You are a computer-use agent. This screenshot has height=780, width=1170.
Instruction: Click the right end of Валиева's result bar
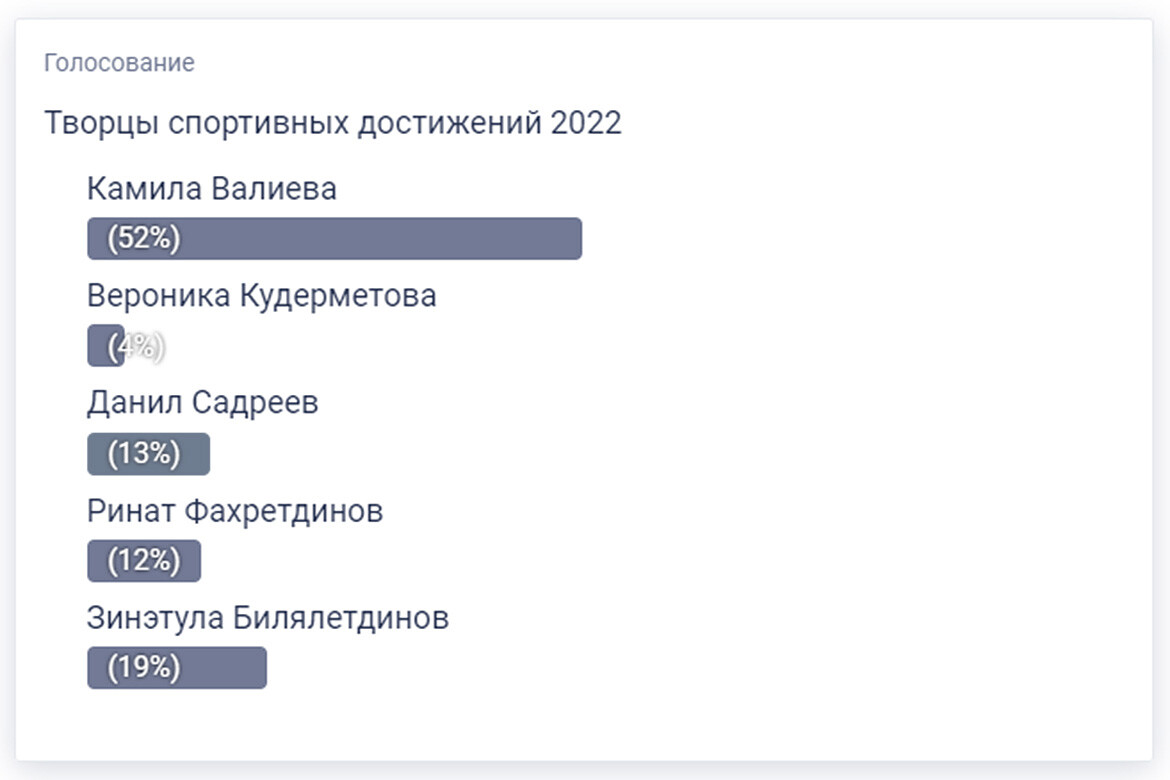point(570,239)
